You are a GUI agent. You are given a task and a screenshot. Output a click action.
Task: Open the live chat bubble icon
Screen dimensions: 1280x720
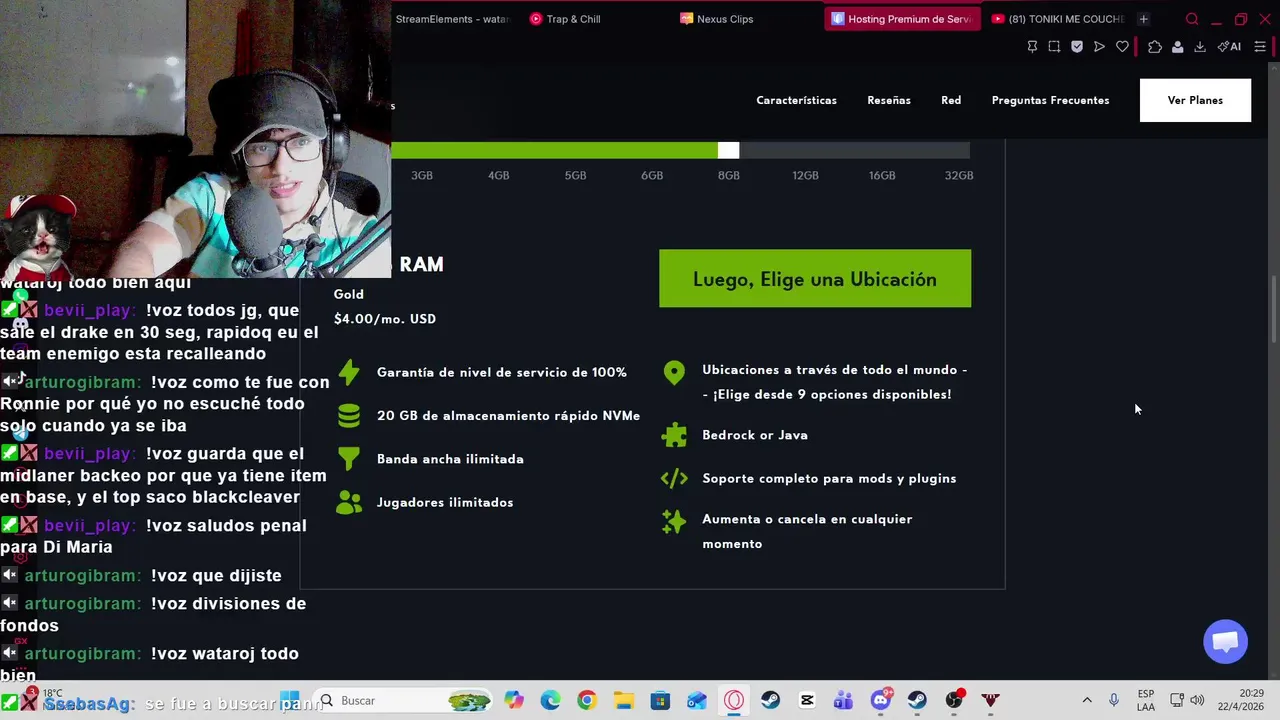1225,641
